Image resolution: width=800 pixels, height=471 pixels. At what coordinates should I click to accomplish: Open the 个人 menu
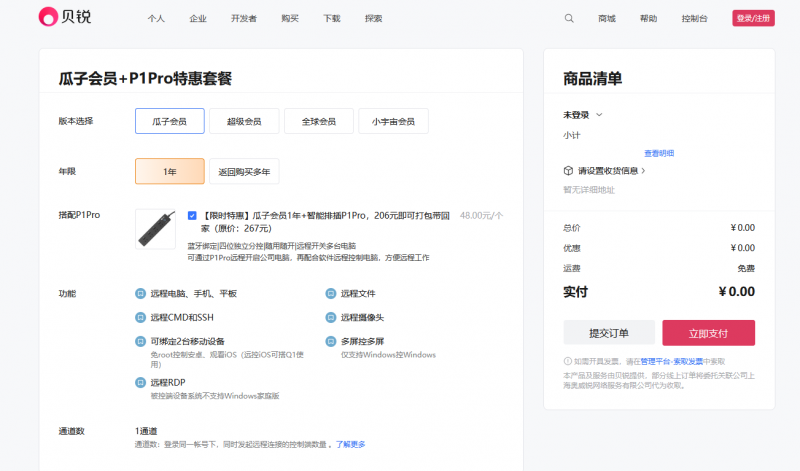click(156, 18)
